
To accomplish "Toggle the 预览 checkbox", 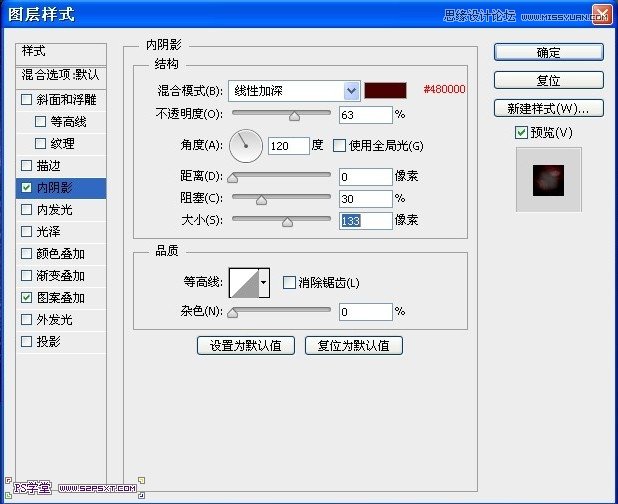I will click(521, 132).
